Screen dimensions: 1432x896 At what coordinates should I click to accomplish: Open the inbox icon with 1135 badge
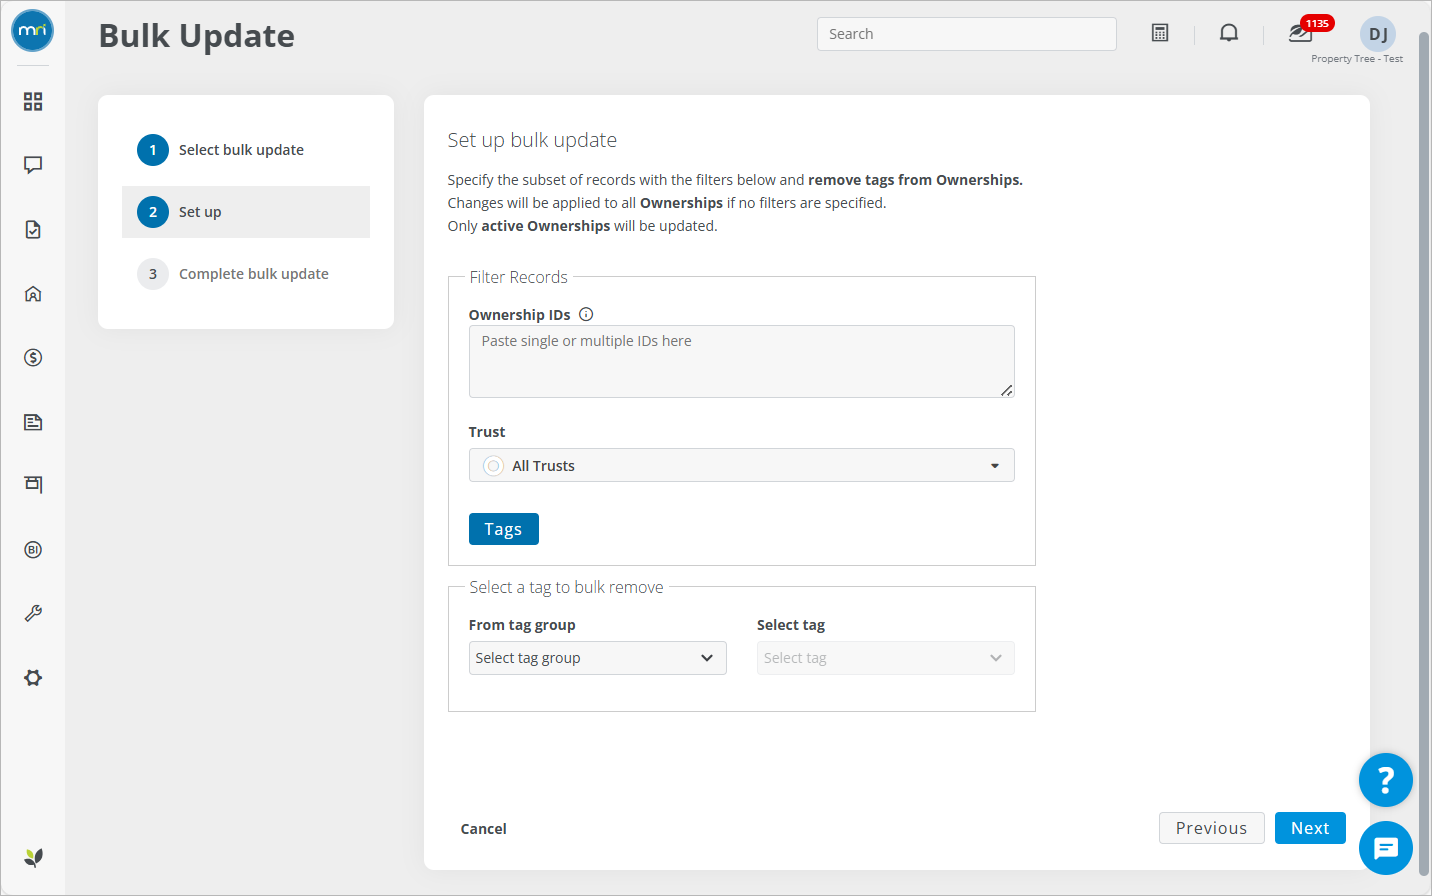(x=1300, y=33)
